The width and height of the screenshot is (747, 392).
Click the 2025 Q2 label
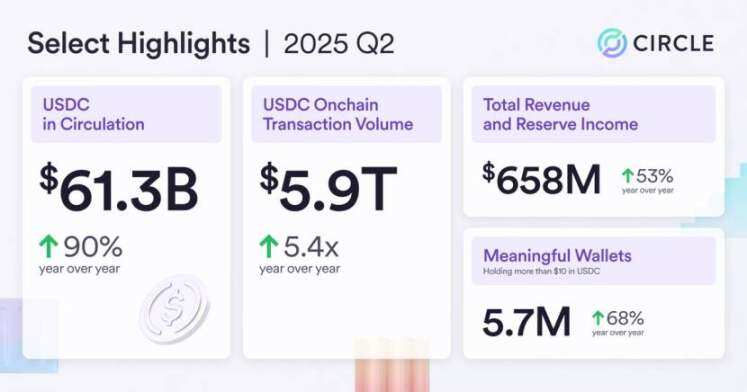coord(339,44)
